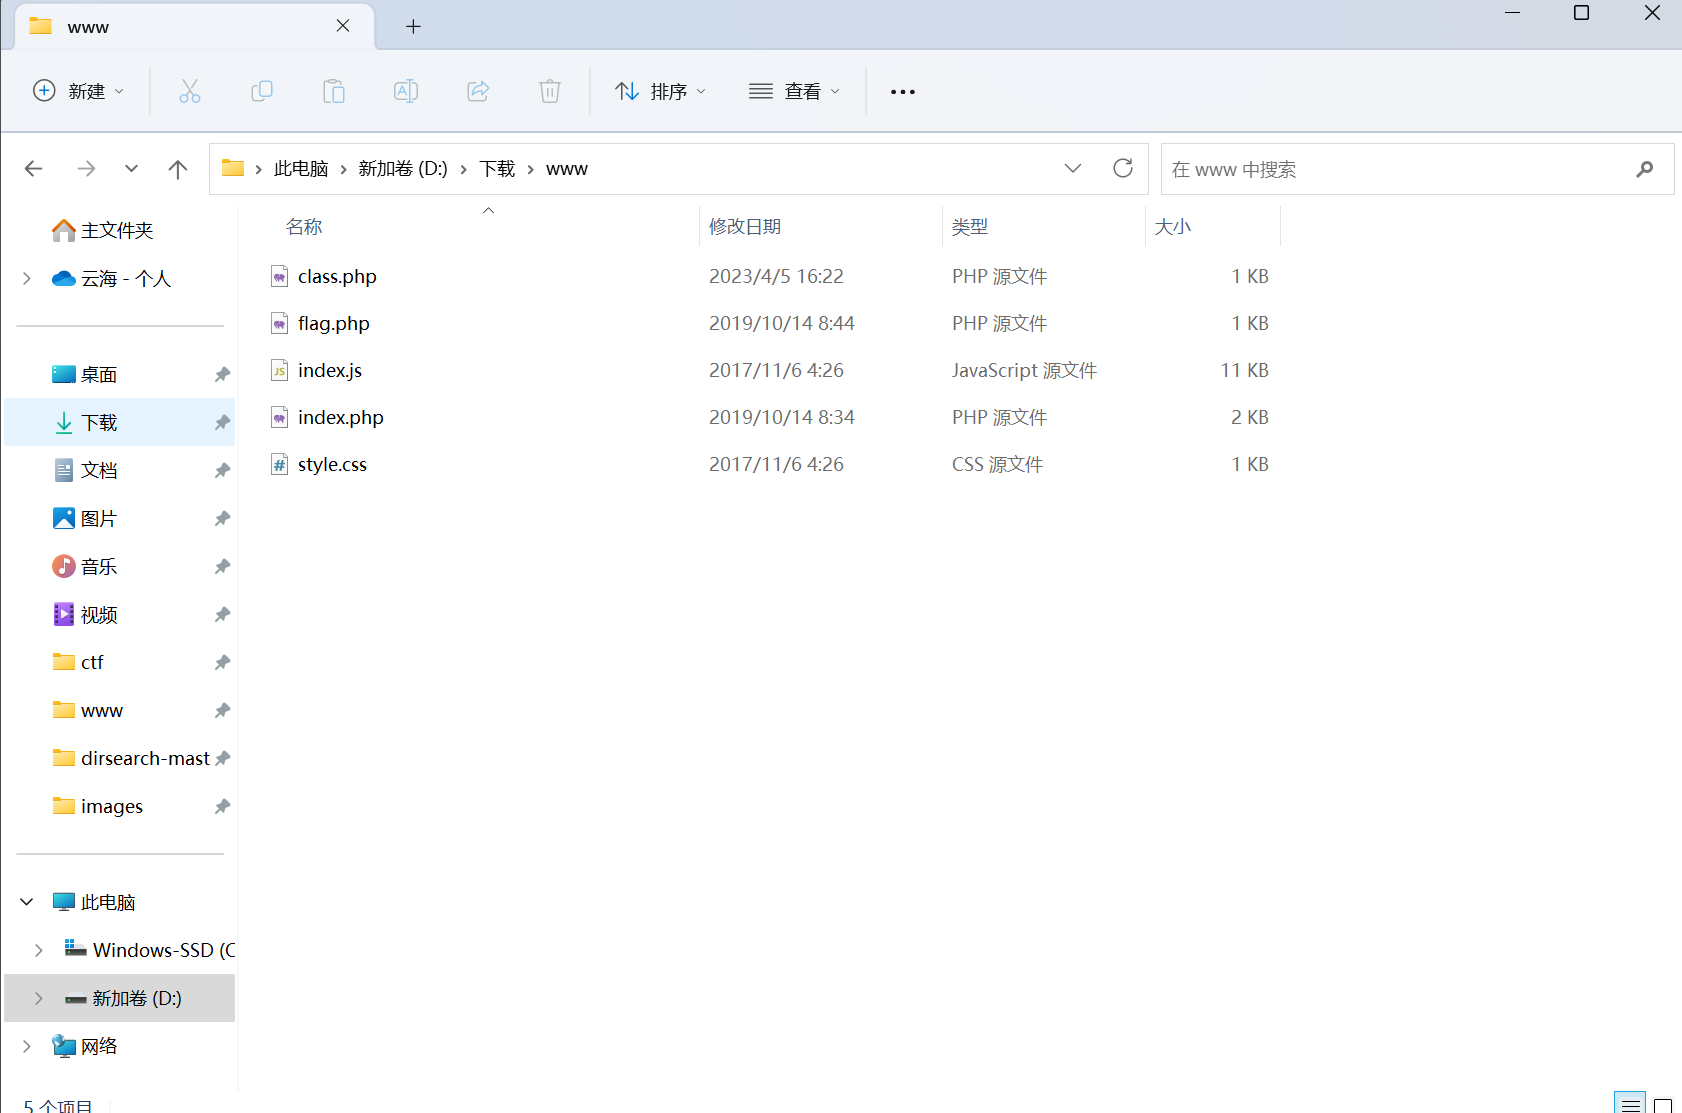The image size is (1682, 1113).
Task: Click the JavaScript 源文件 type cell
Action: tap(1024, 370)
